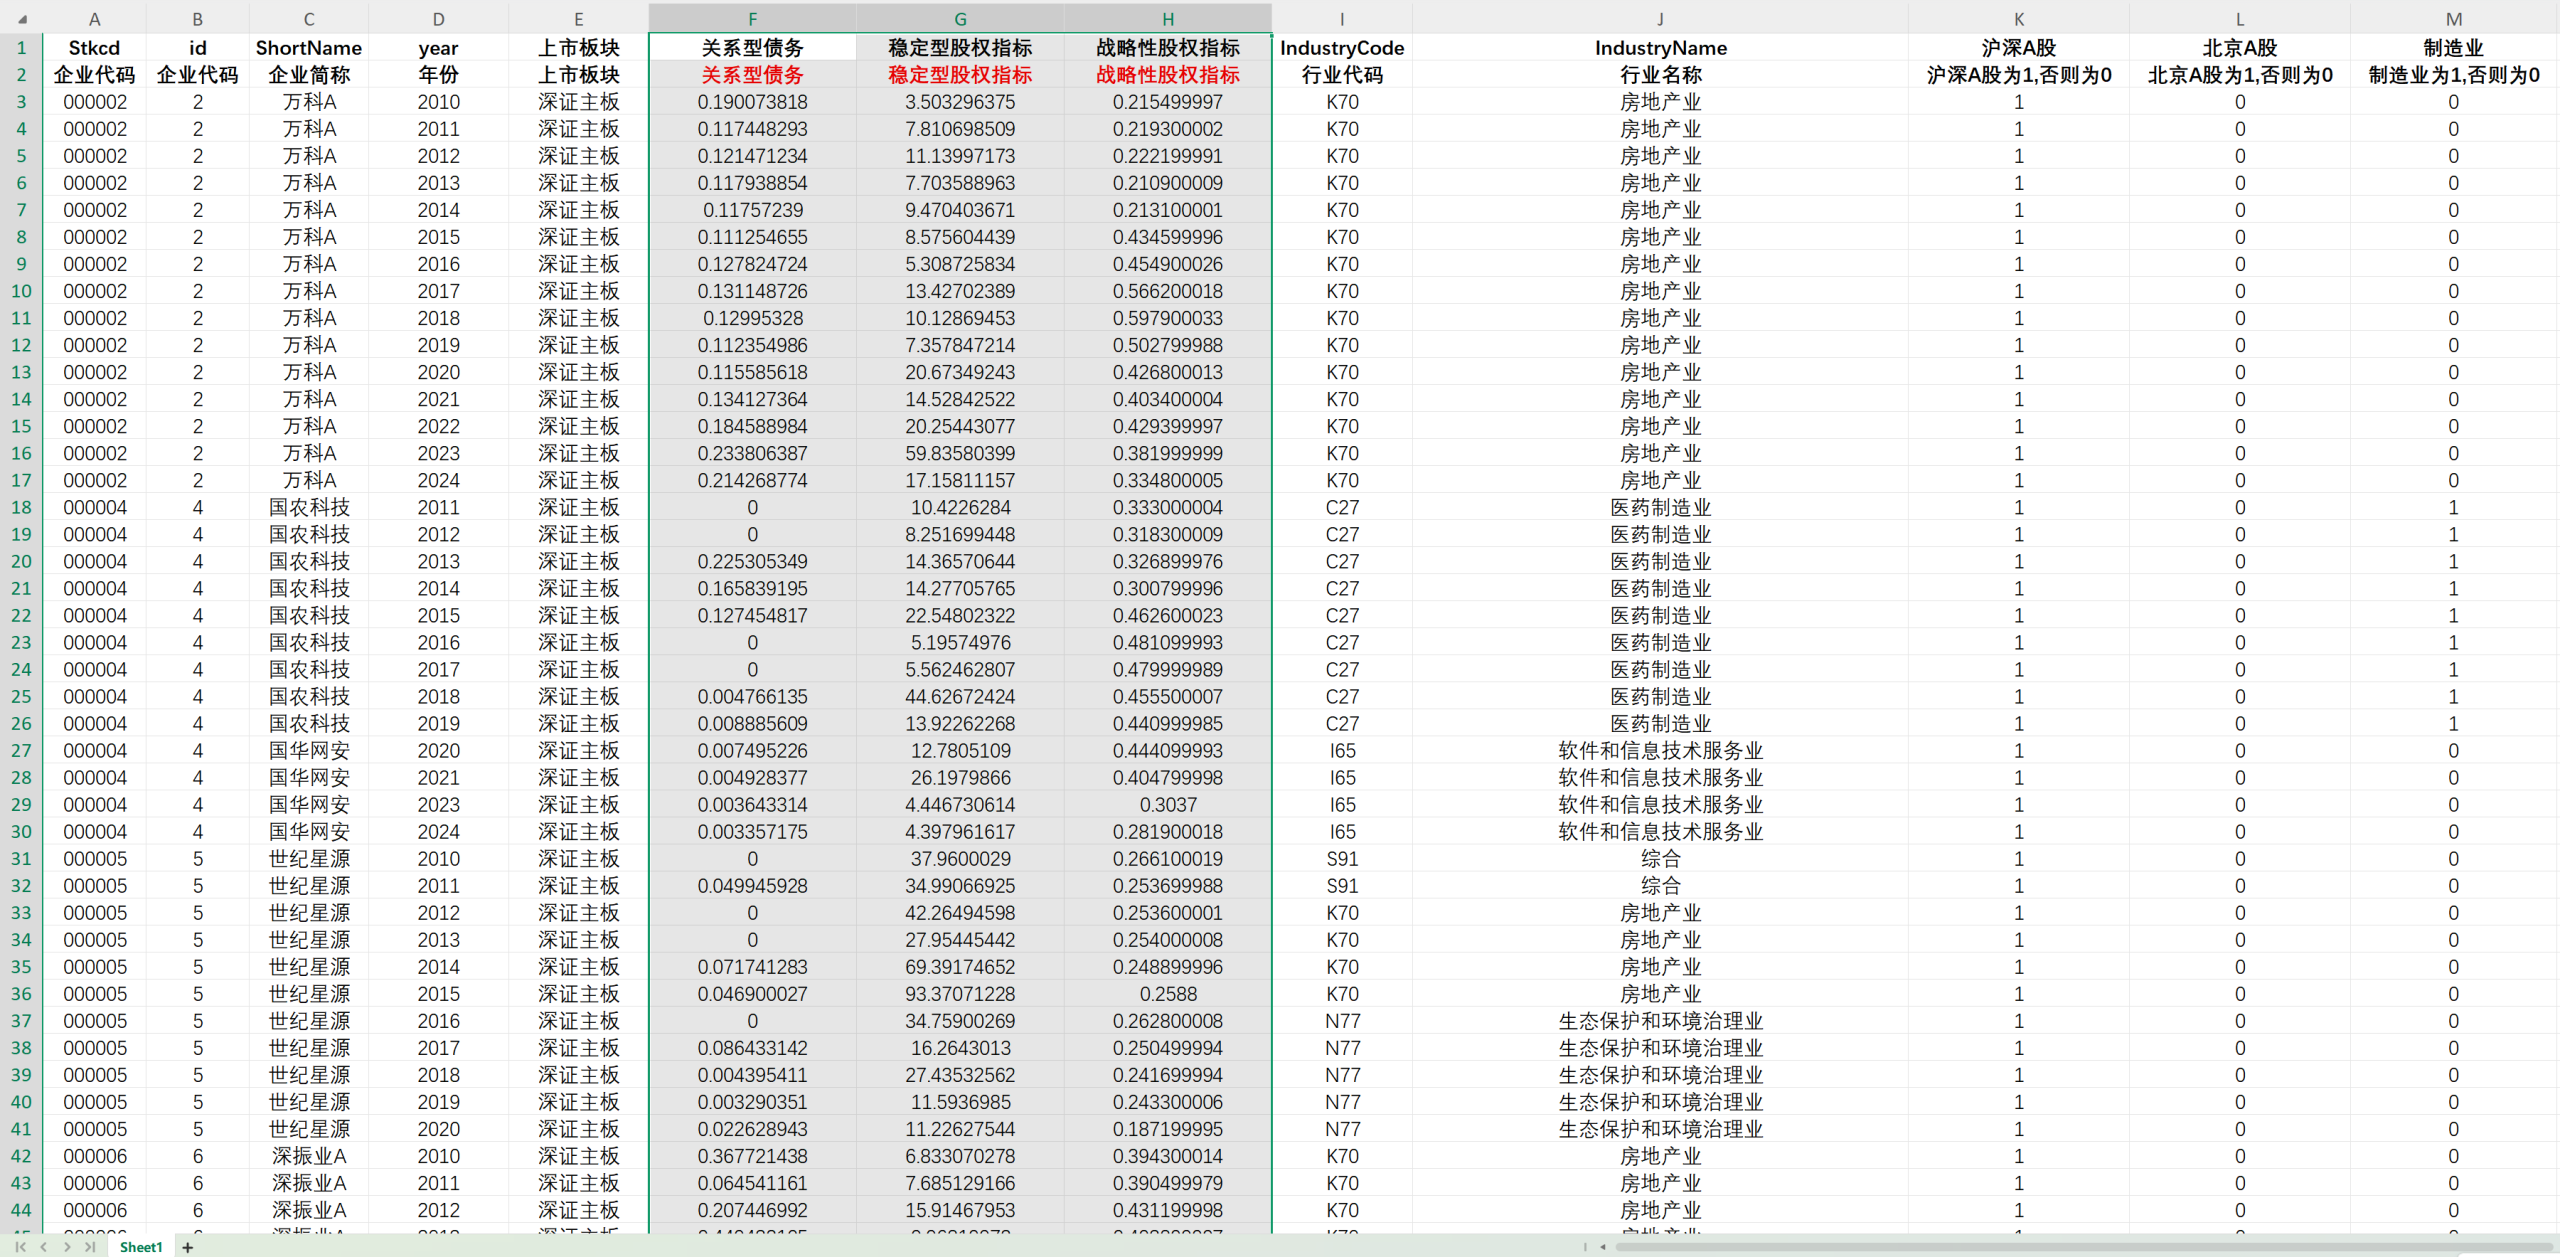Screen dimensions: 2560x1257
Task: Jump to first sheet navigation arrow
Action: (20, 1247)
